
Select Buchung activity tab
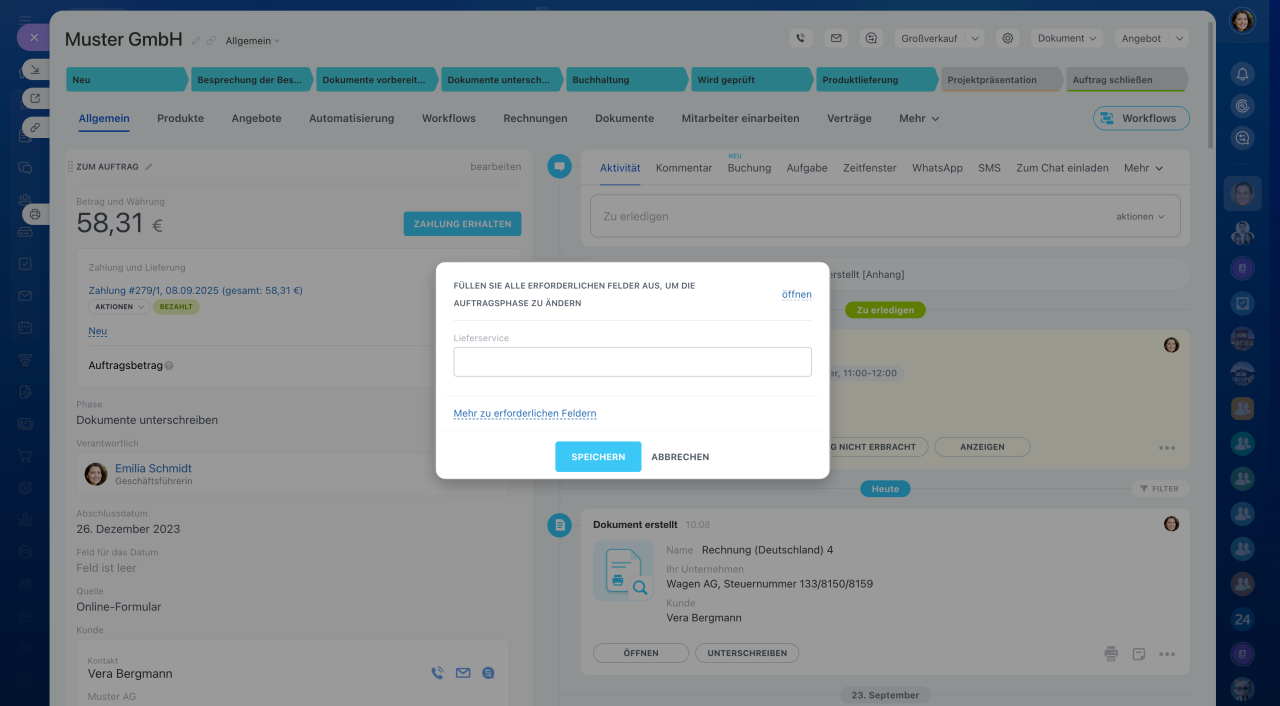point(749,168)
